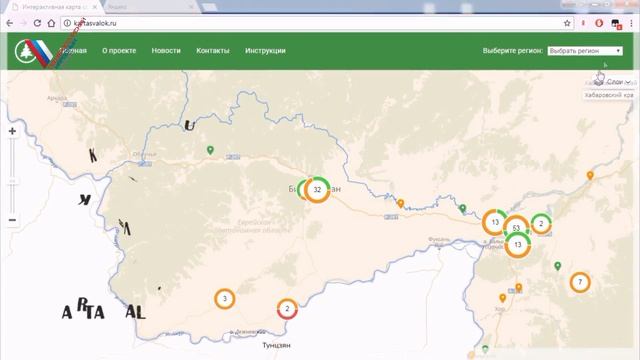Screen dimensions: 640x360
Task: Zoom in the map with the plus button
Action: [x=12, y=131]
